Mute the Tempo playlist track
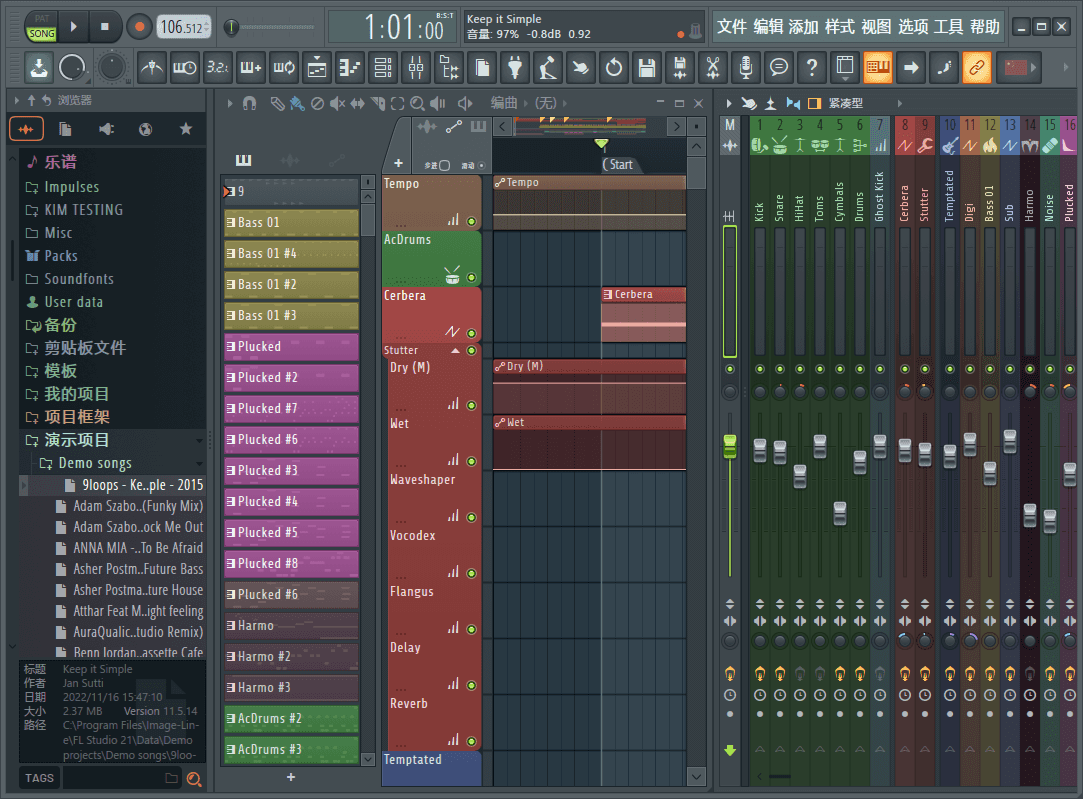 coord(472,221)
